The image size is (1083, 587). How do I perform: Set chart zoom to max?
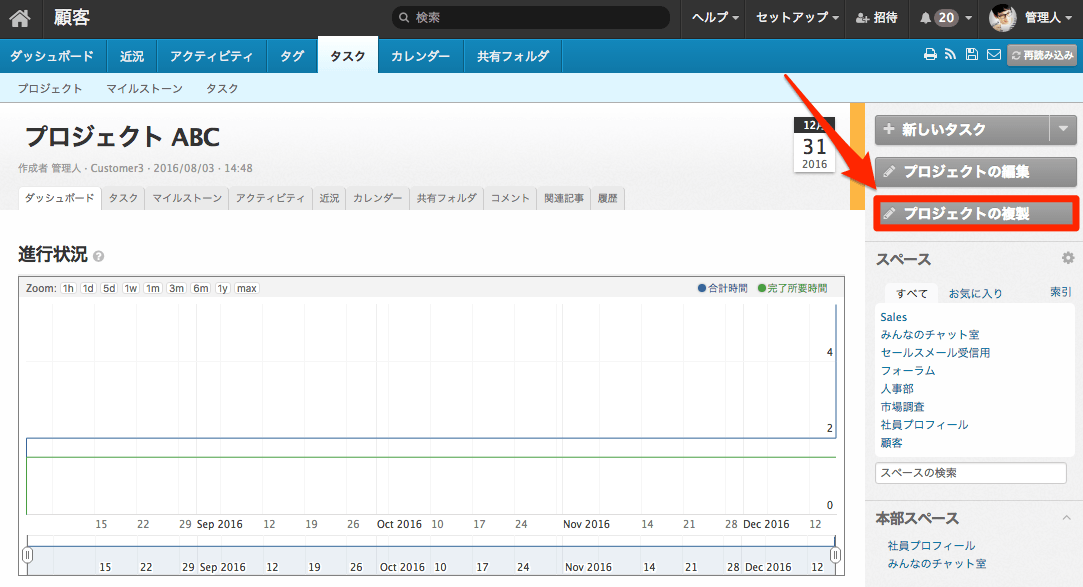(247, 289)
